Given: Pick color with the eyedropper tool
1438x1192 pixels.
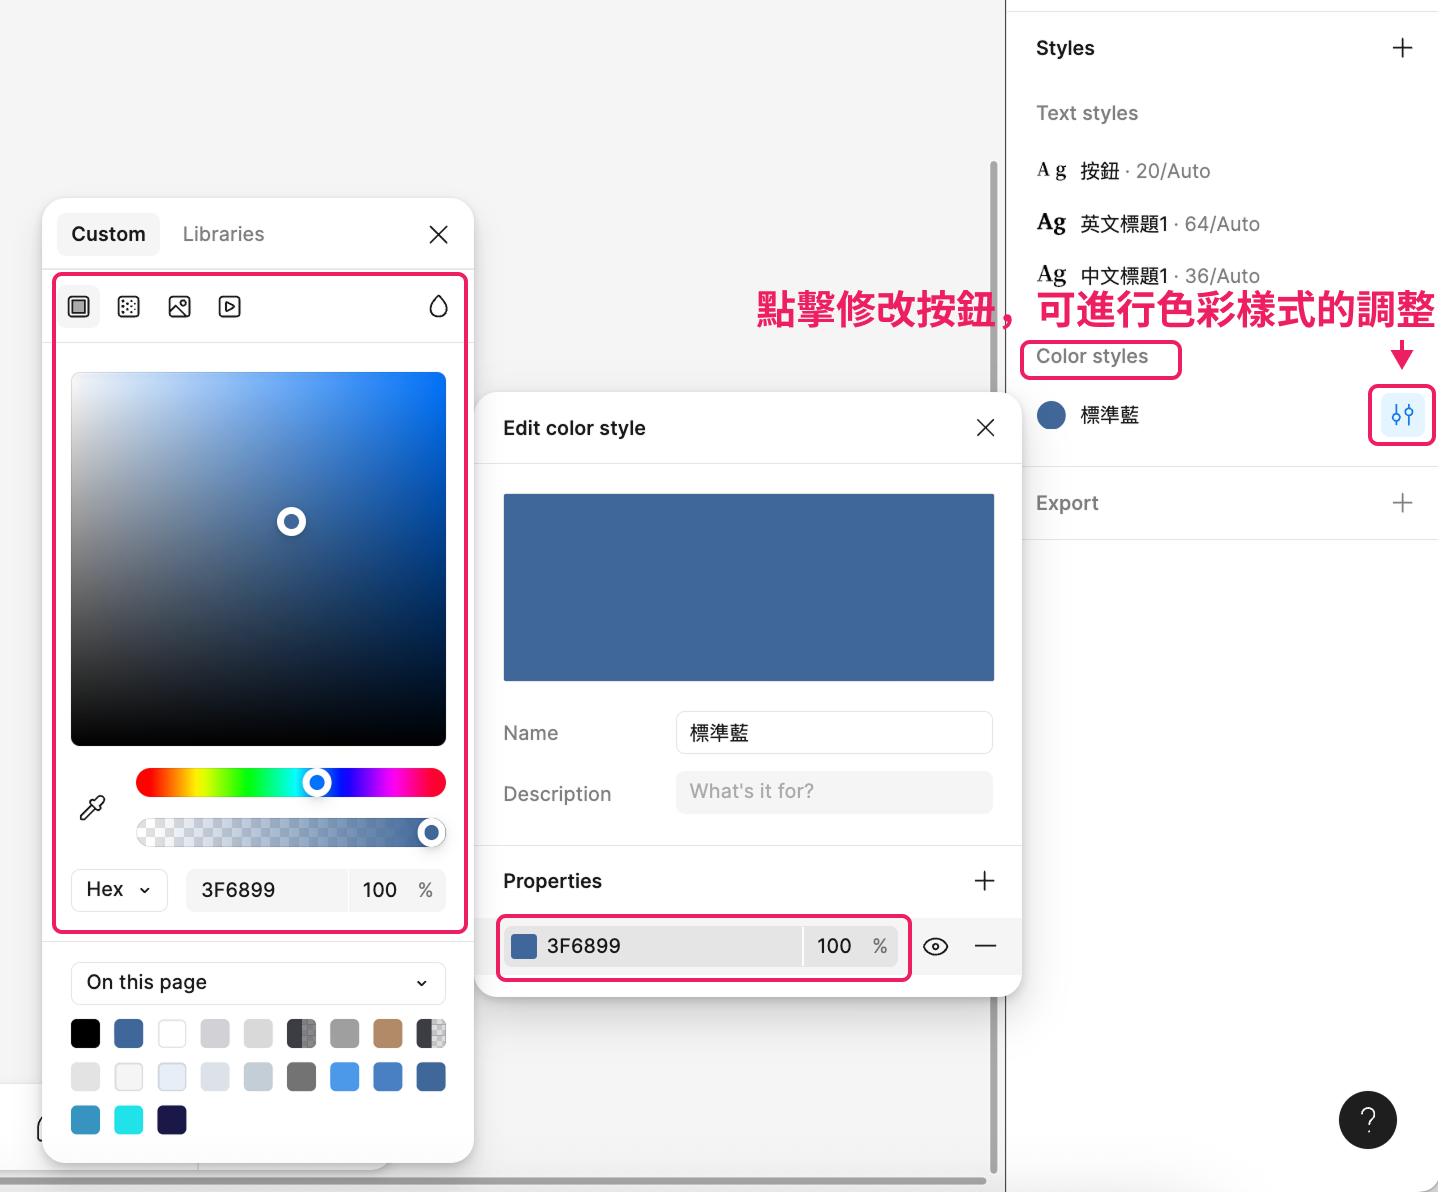Looking at the screenshot, I should [x=92, y=808].
